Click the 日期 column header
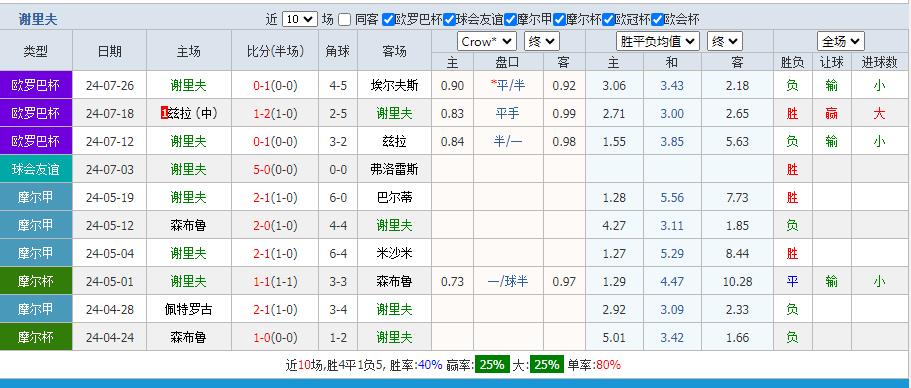Screen dimensions: 911x388 (x=109, y=51)
